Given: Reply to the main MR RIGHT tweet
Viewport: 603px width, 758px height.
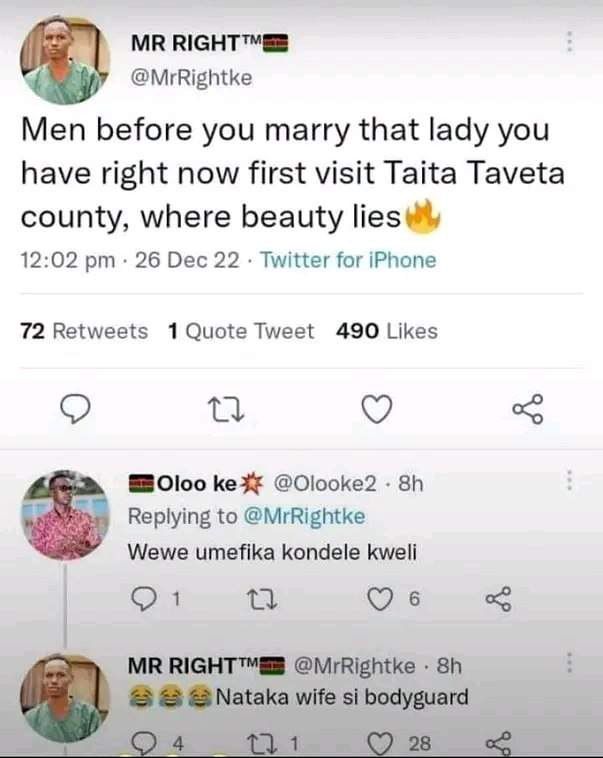Looking at the screenshot, I should (x=75, y=409).
